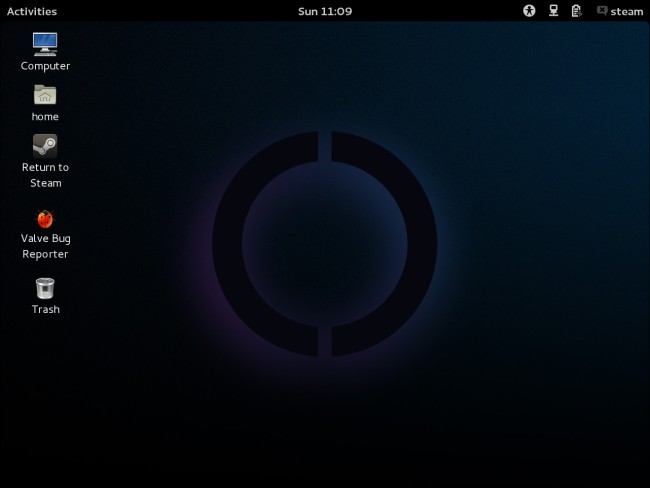650x488 pixels.
Task: Open the accessibility menu icon
Action: [529, 11]
